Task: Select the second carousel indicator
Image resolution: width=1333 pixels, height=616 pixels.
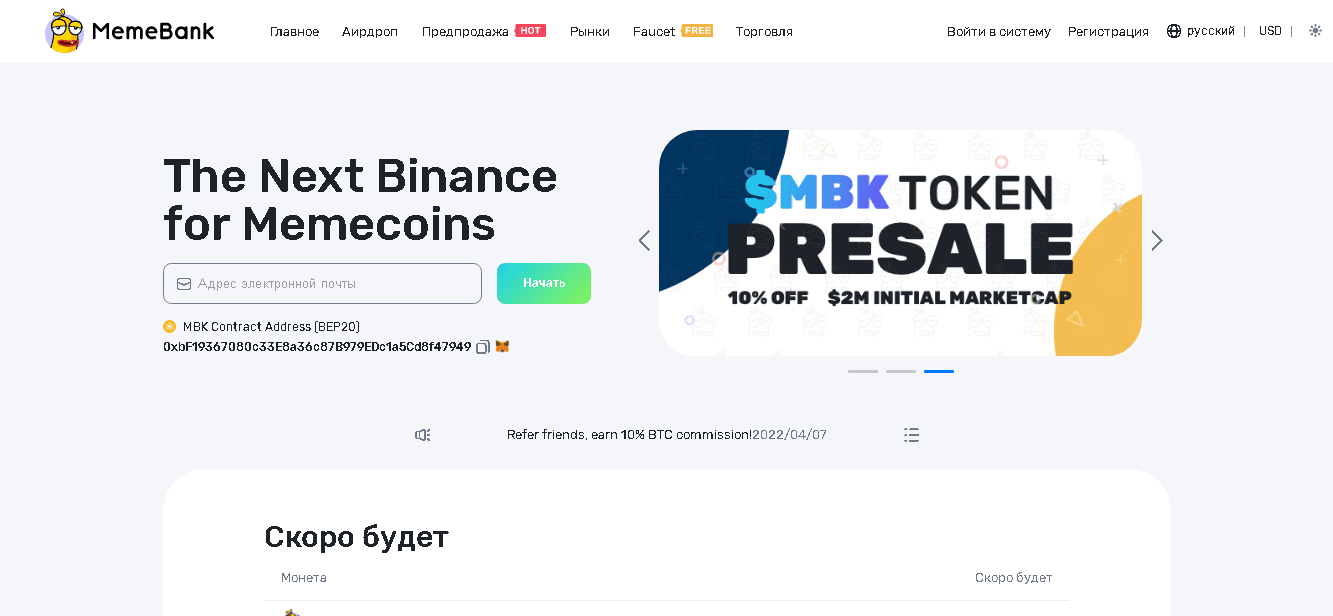Action: click(901, 371)
